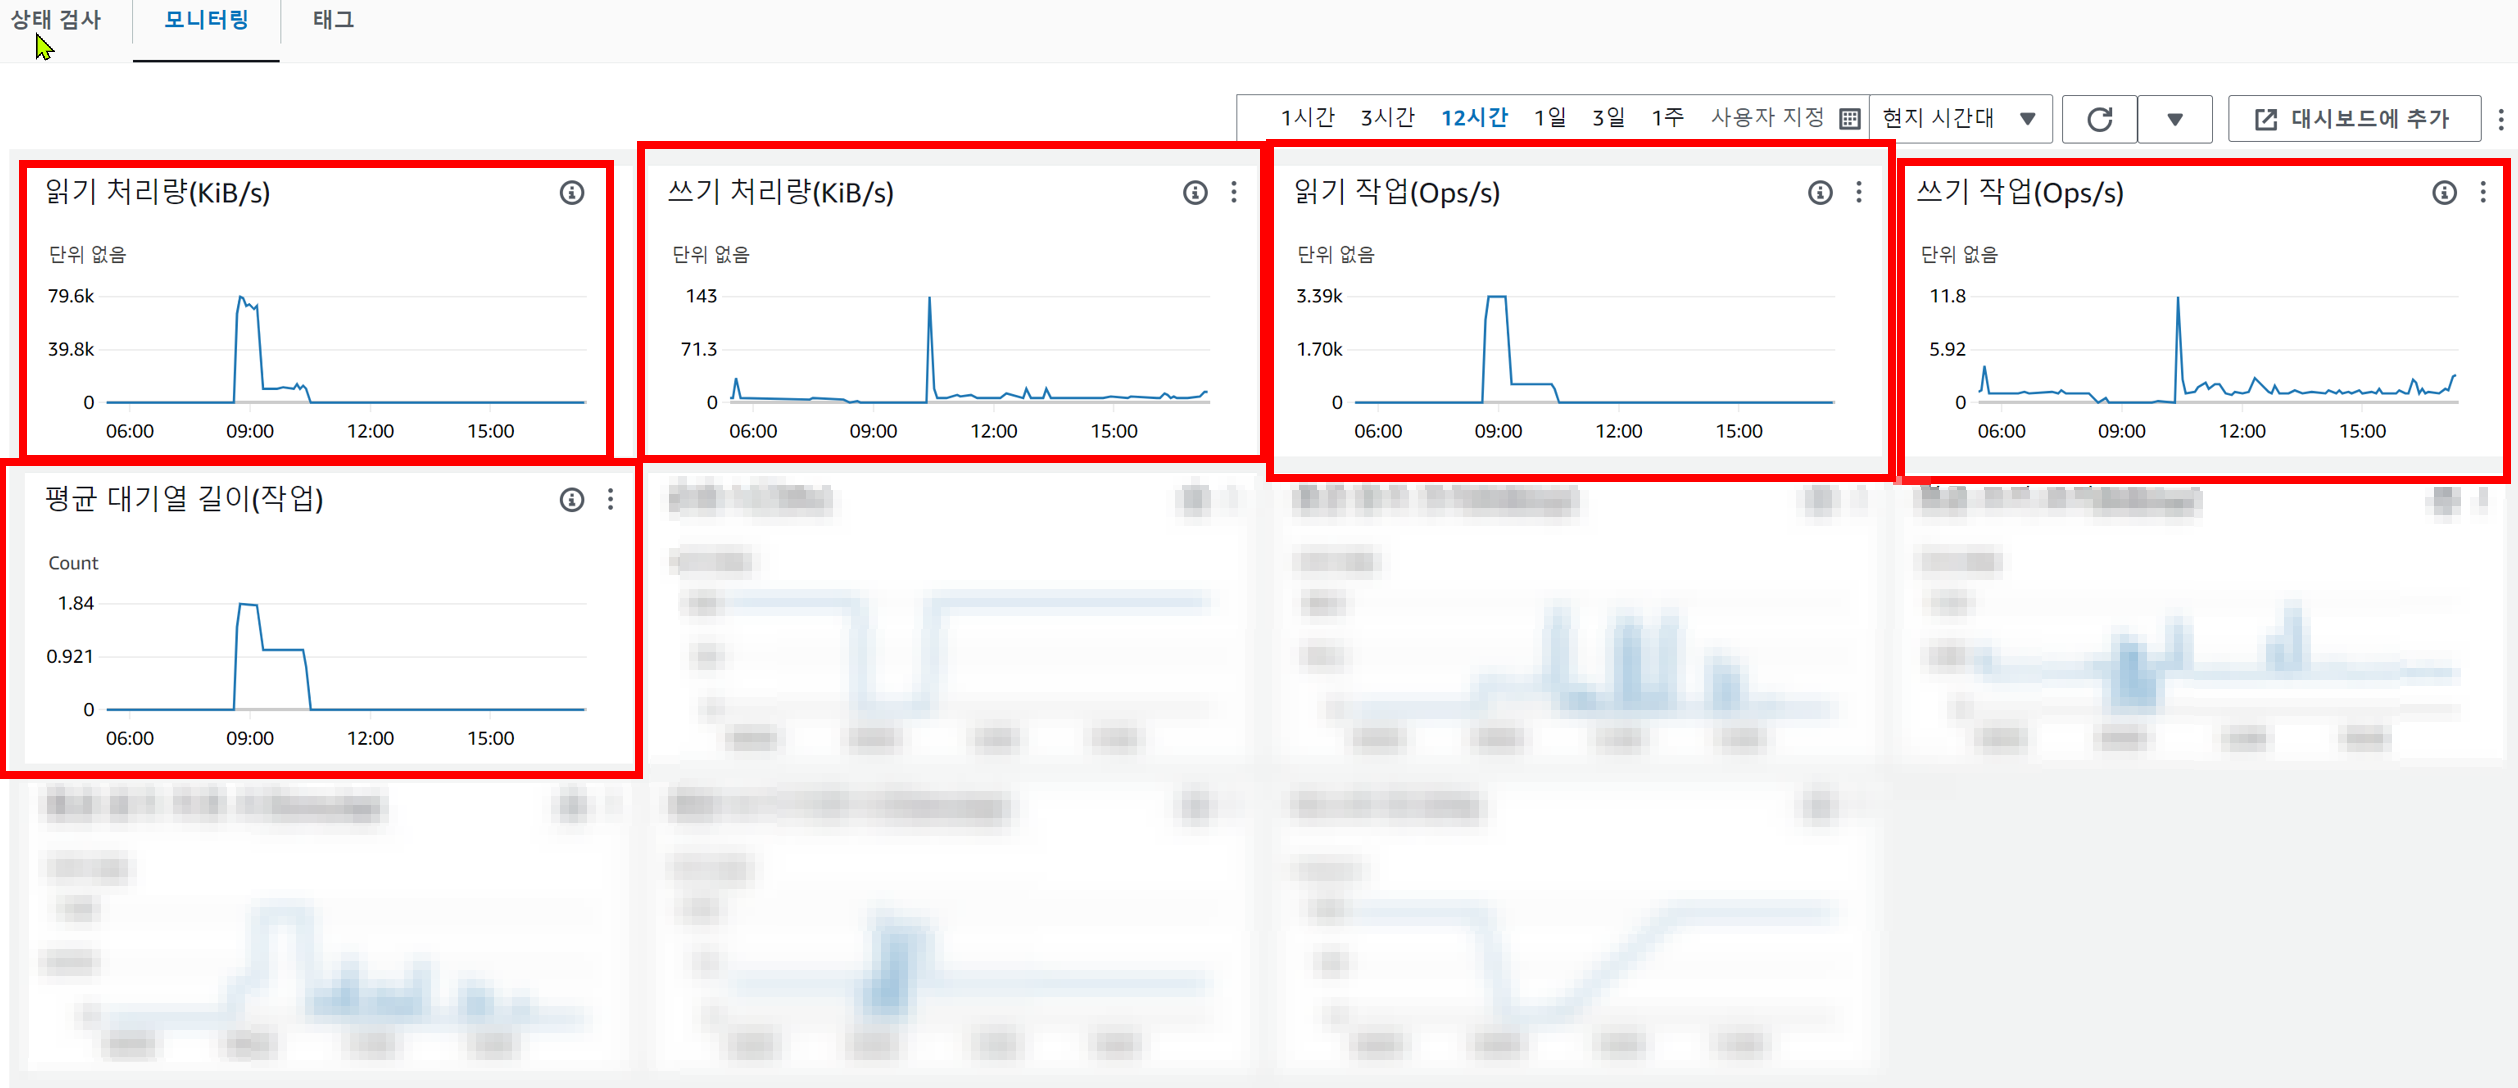
Task: Click info icon on 평균 대기열 길이 chart
Action: pos(572,500)
